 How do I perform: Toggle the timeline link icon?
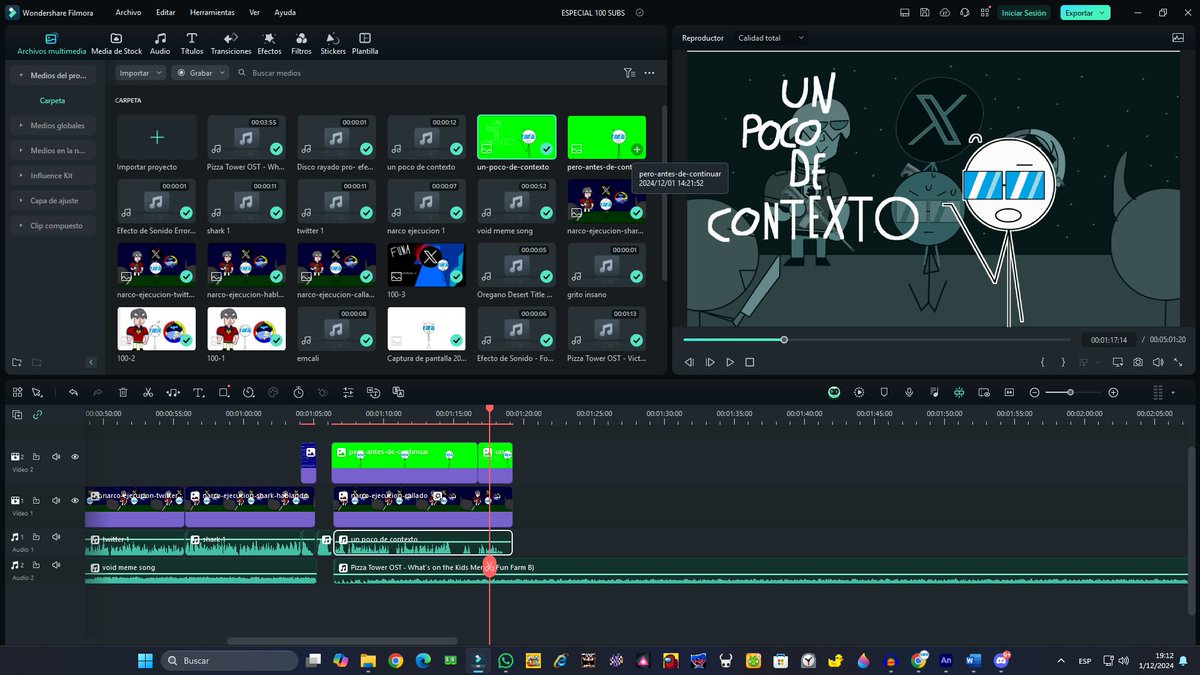tap(38, 414)
